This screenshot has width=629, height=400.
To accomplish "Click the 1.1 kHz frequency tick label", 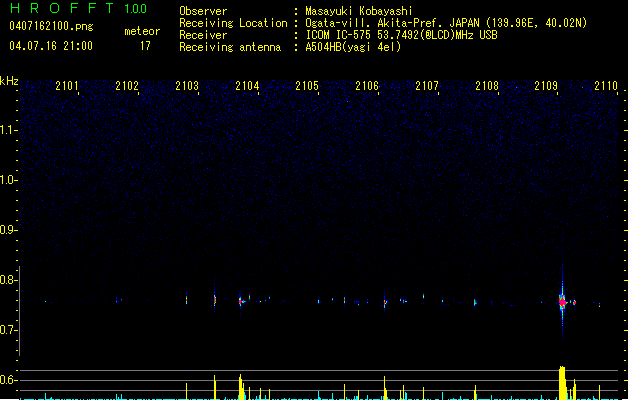I will pos(8,130).
